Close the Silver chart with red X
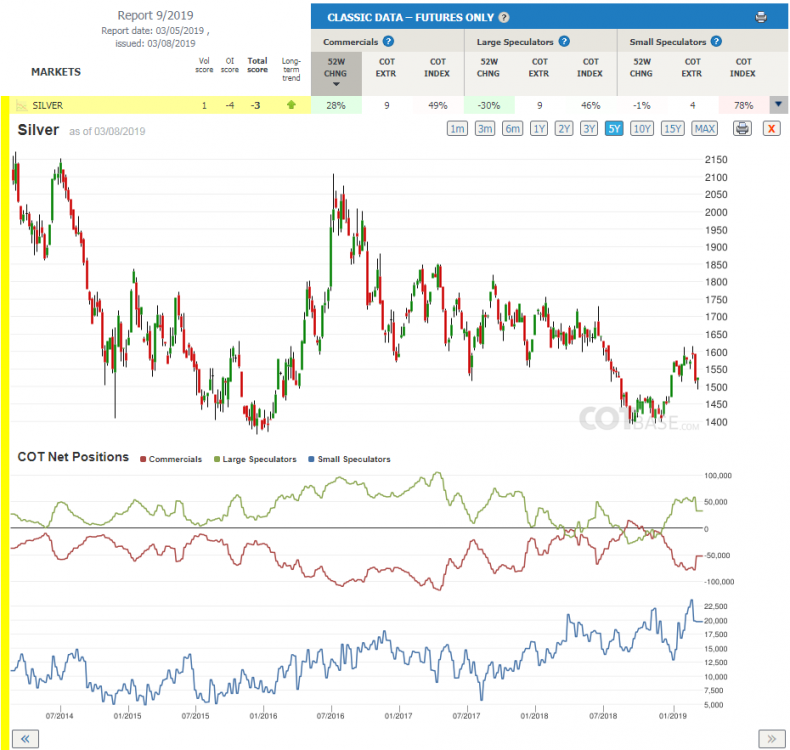 click(771, 128)
